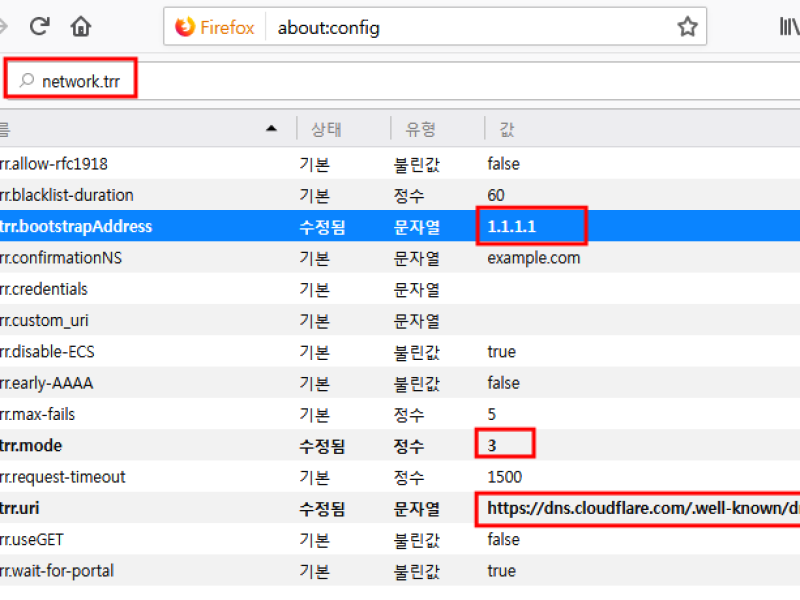The height and width of the screenshot is (600, 800).
Task: Select the trr.mode preference name
Action: [x=31, y=445]
